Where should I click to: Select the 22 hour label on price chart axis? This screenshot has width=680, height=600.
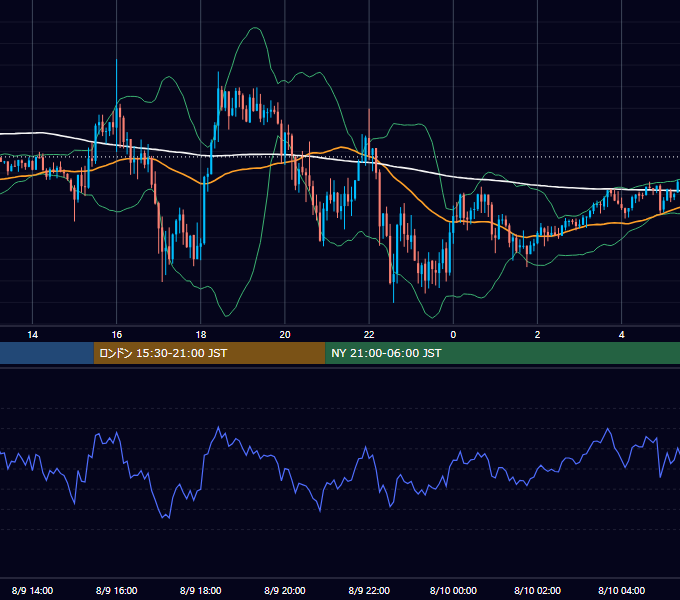click(369, 335)
